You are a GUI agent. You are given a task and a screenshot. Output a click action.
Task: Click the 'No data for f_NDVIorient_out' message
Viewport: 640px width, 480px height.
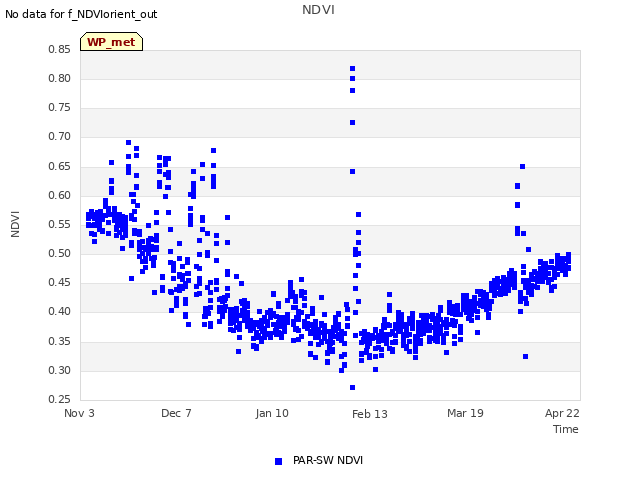(x=81, y=14)
